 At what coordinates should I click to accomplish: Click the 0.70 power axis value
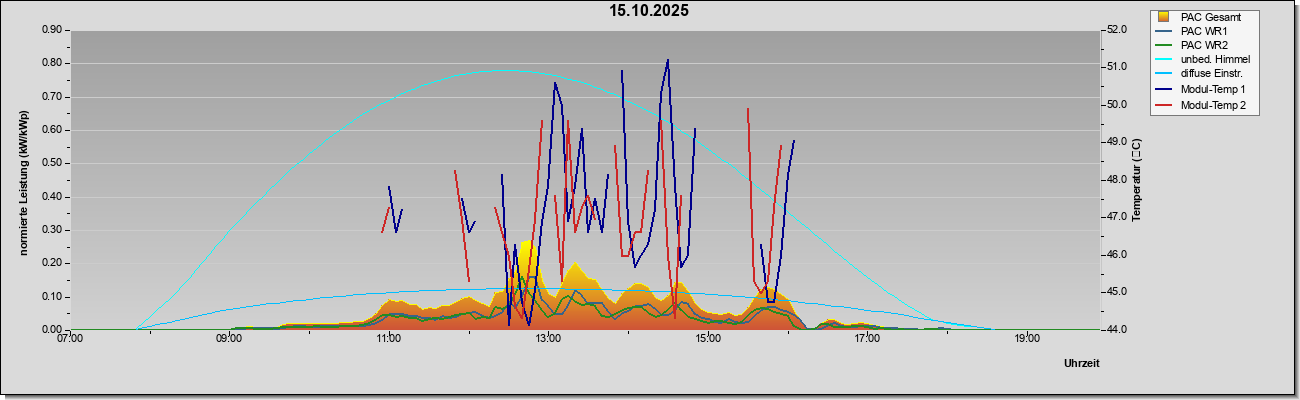52,97
